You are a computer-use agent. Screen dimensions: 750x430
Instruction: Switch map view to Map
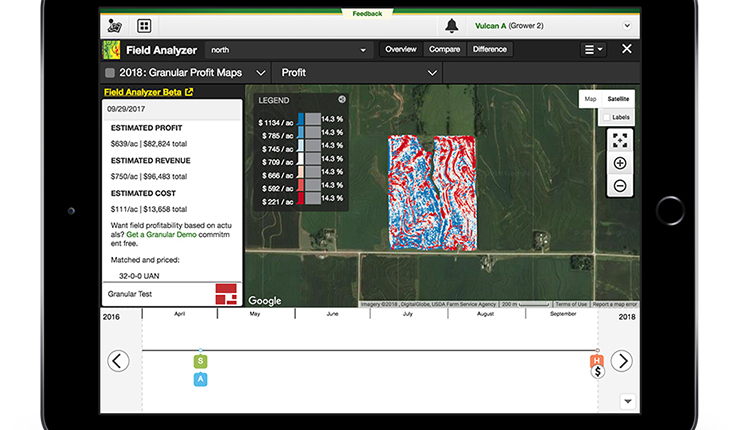590,99
